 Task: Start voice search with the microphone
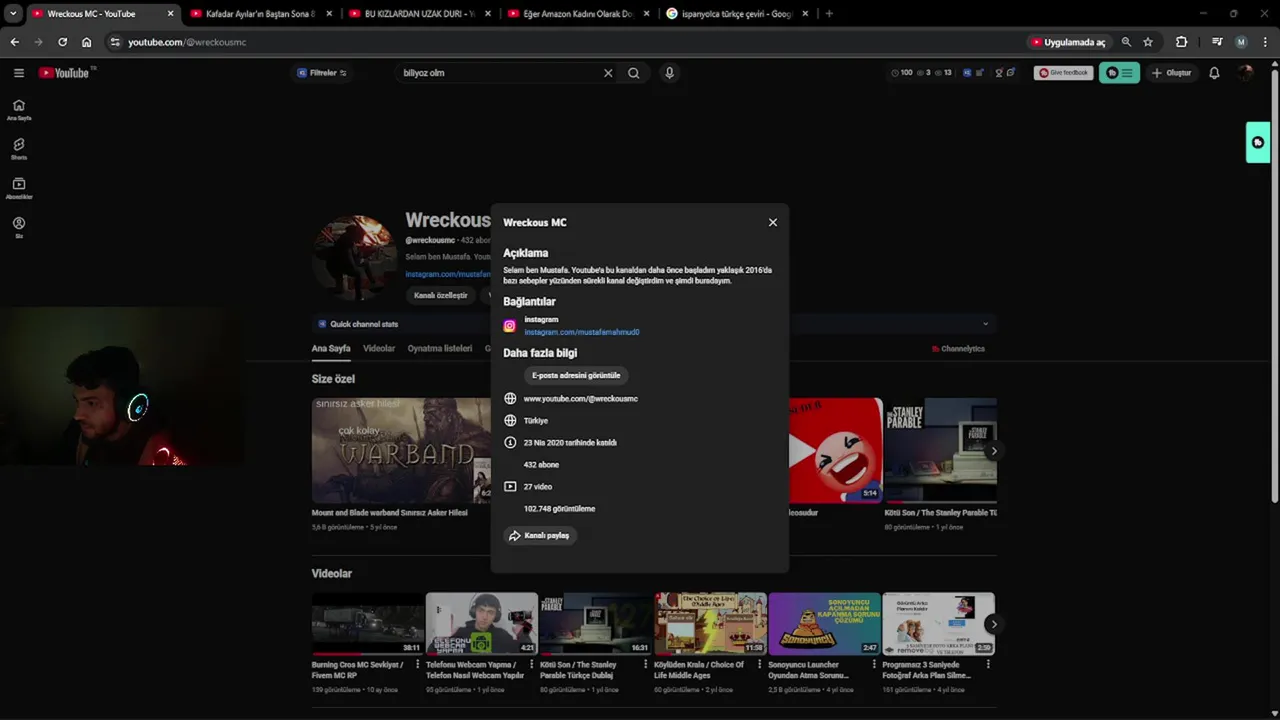pyautogui.click(x=669, y=73)
